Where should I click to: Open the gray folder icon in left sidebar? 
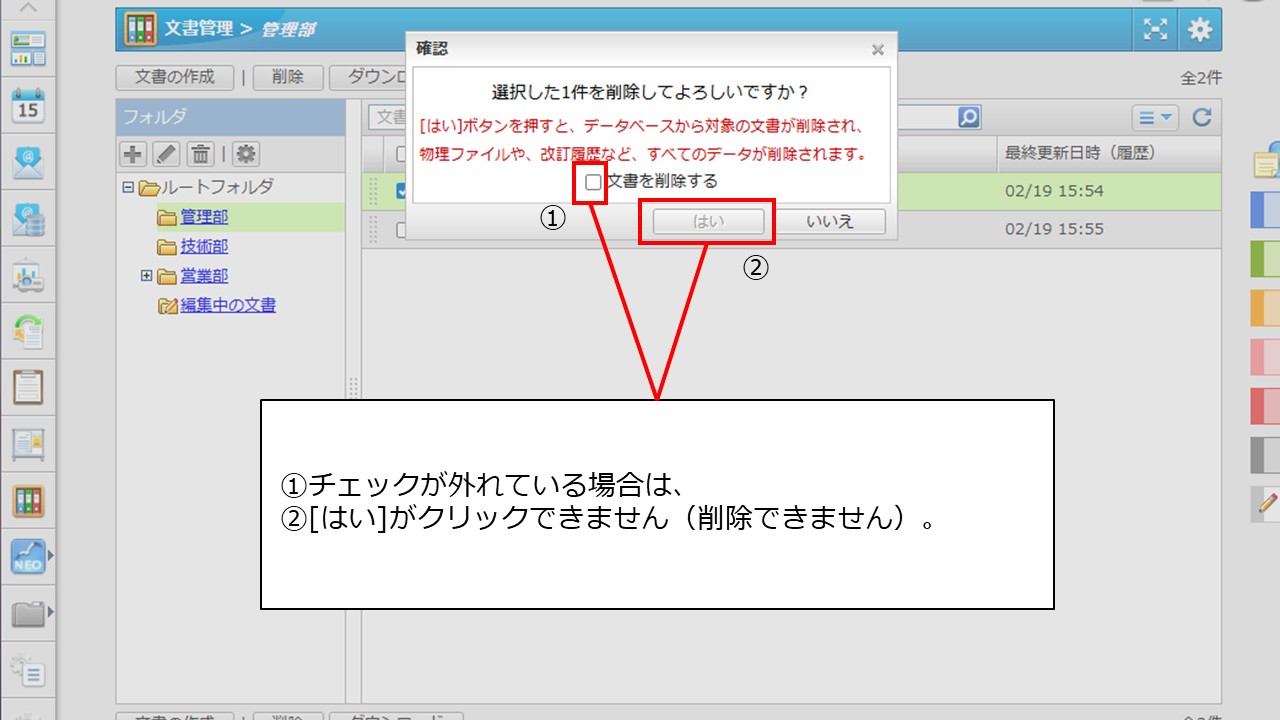click(28, 613)
